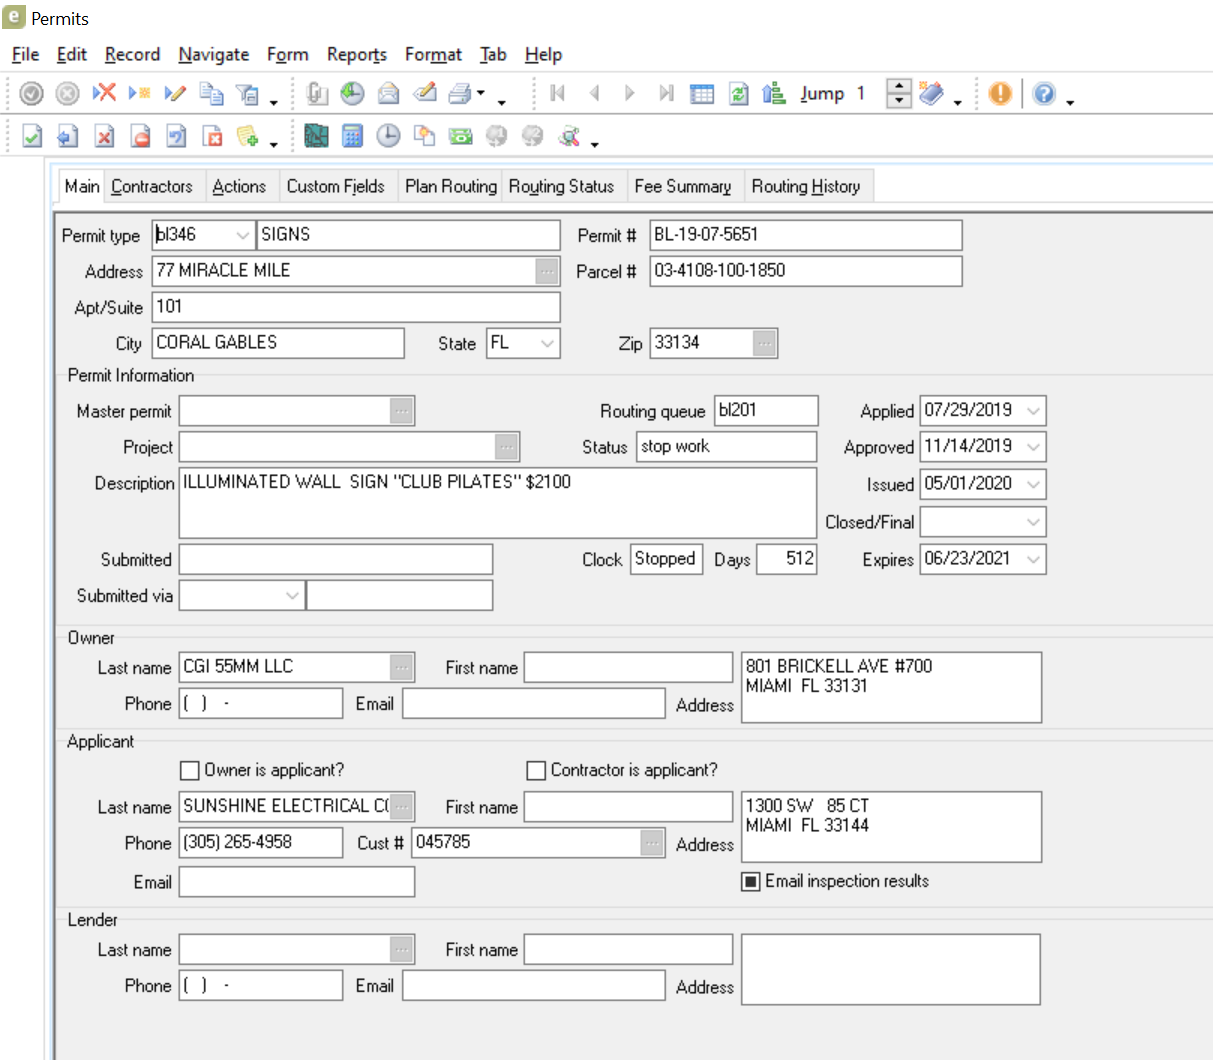Open the Expires date dropdown

(x=1034, y=559)
